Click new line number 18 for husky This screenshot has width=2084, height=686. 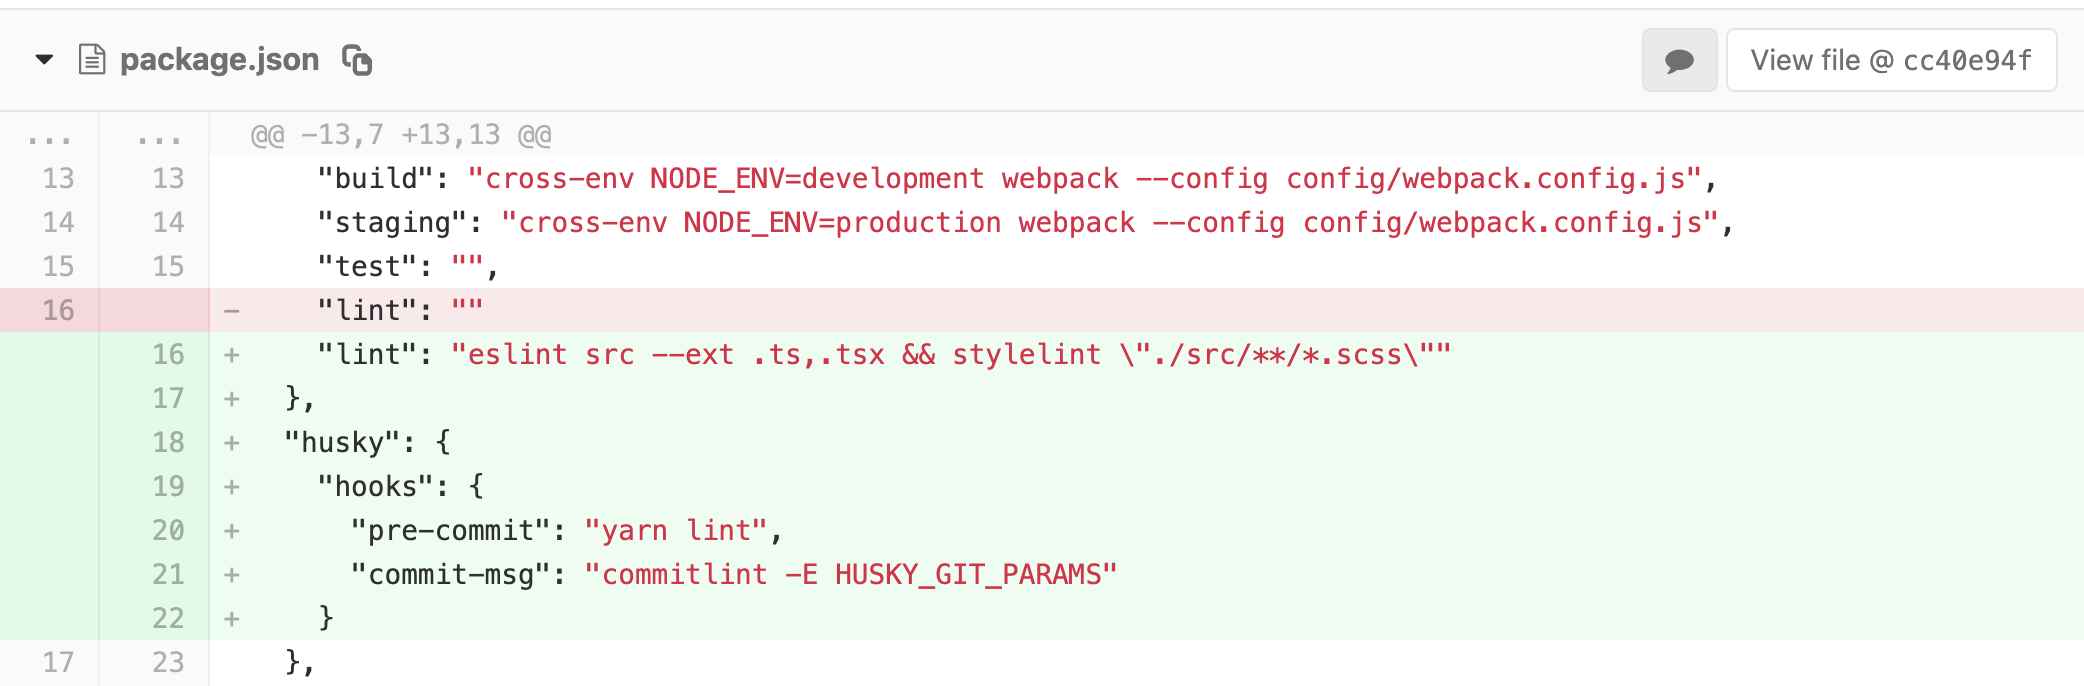(x=168, y=442)
